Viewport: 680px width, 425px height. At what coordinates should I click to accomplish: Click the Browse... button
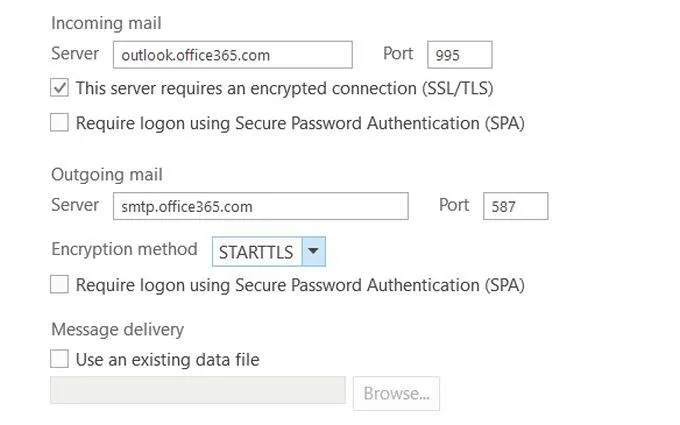[x=396, y=393]
